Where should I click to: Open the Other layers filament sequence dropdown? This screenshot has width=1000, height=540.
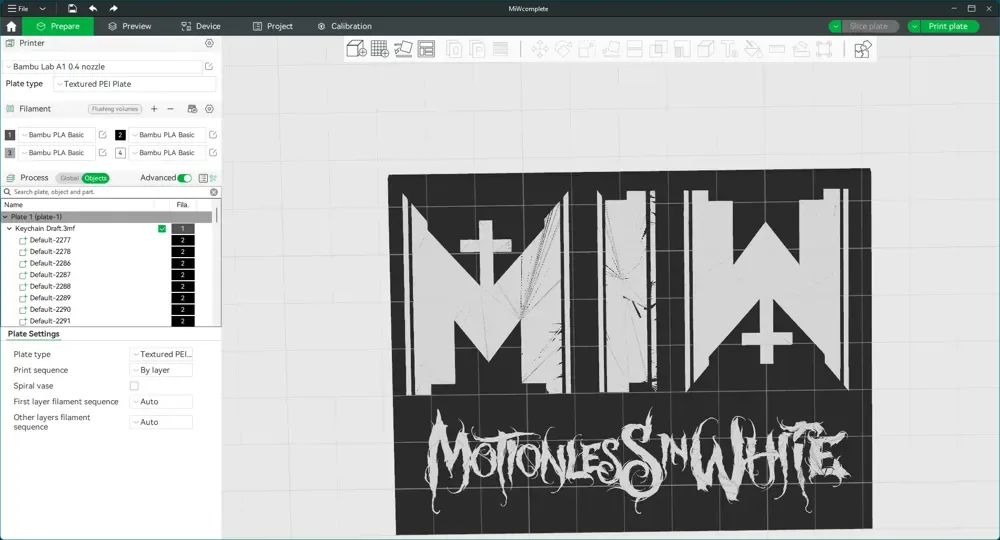tap(161, 422)
